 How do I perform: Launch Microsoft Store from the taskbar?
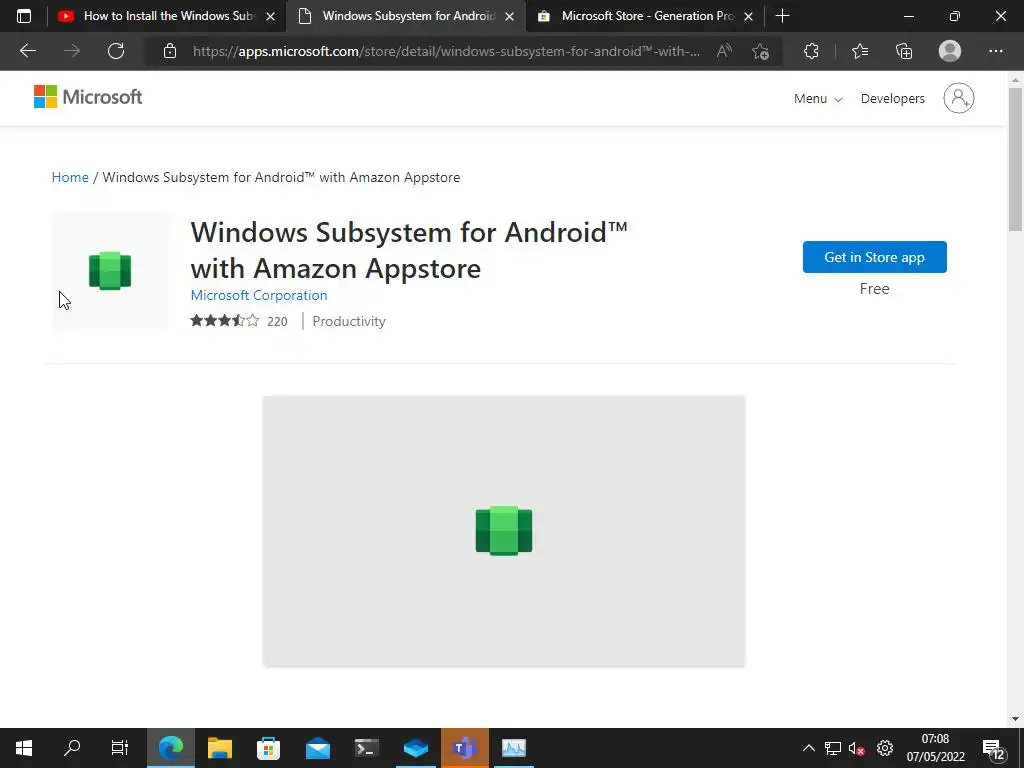(268, 748)
